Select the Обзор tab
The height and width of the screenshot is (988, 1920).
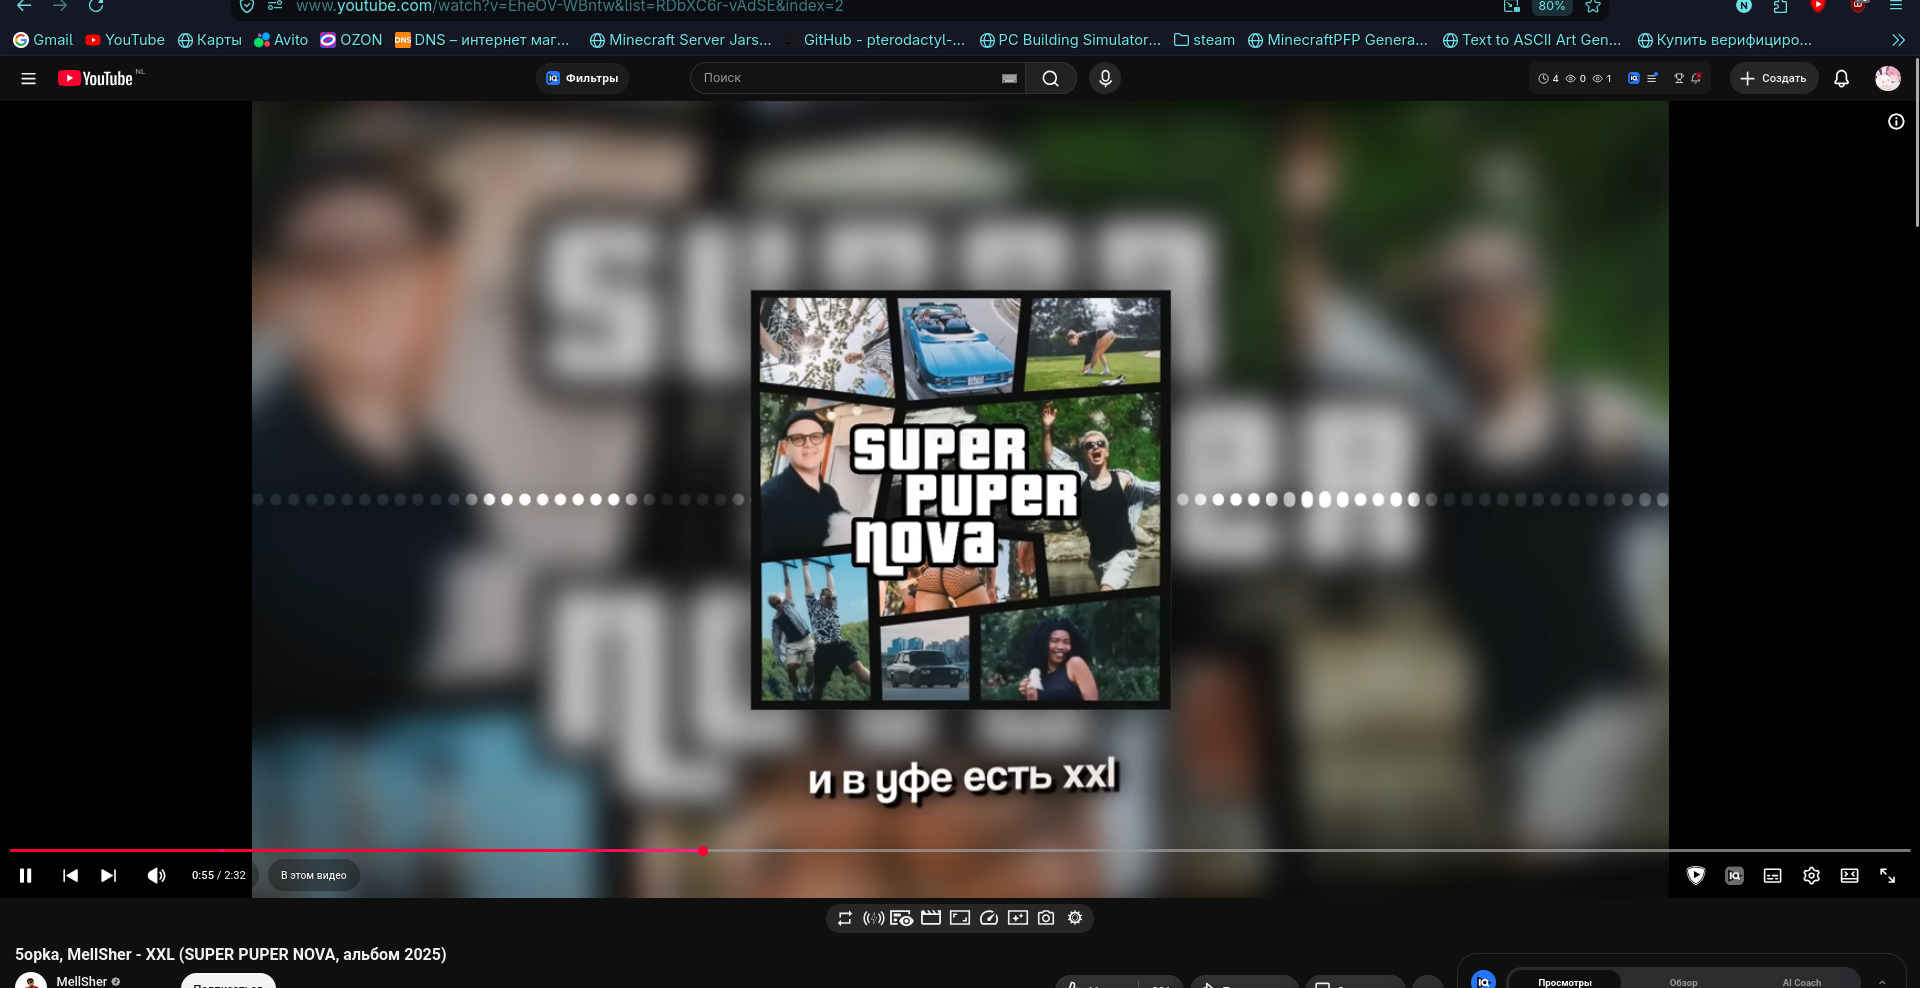tap(1683, 981)
